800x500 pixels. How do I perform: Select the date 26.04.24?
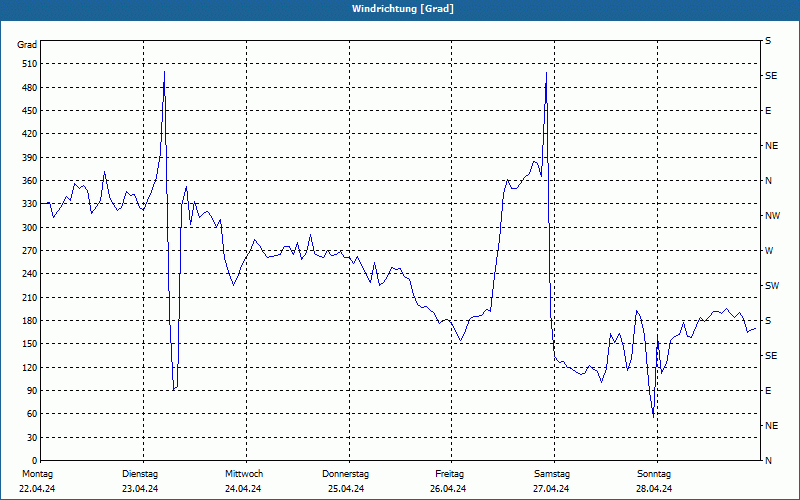pos(448,489)
